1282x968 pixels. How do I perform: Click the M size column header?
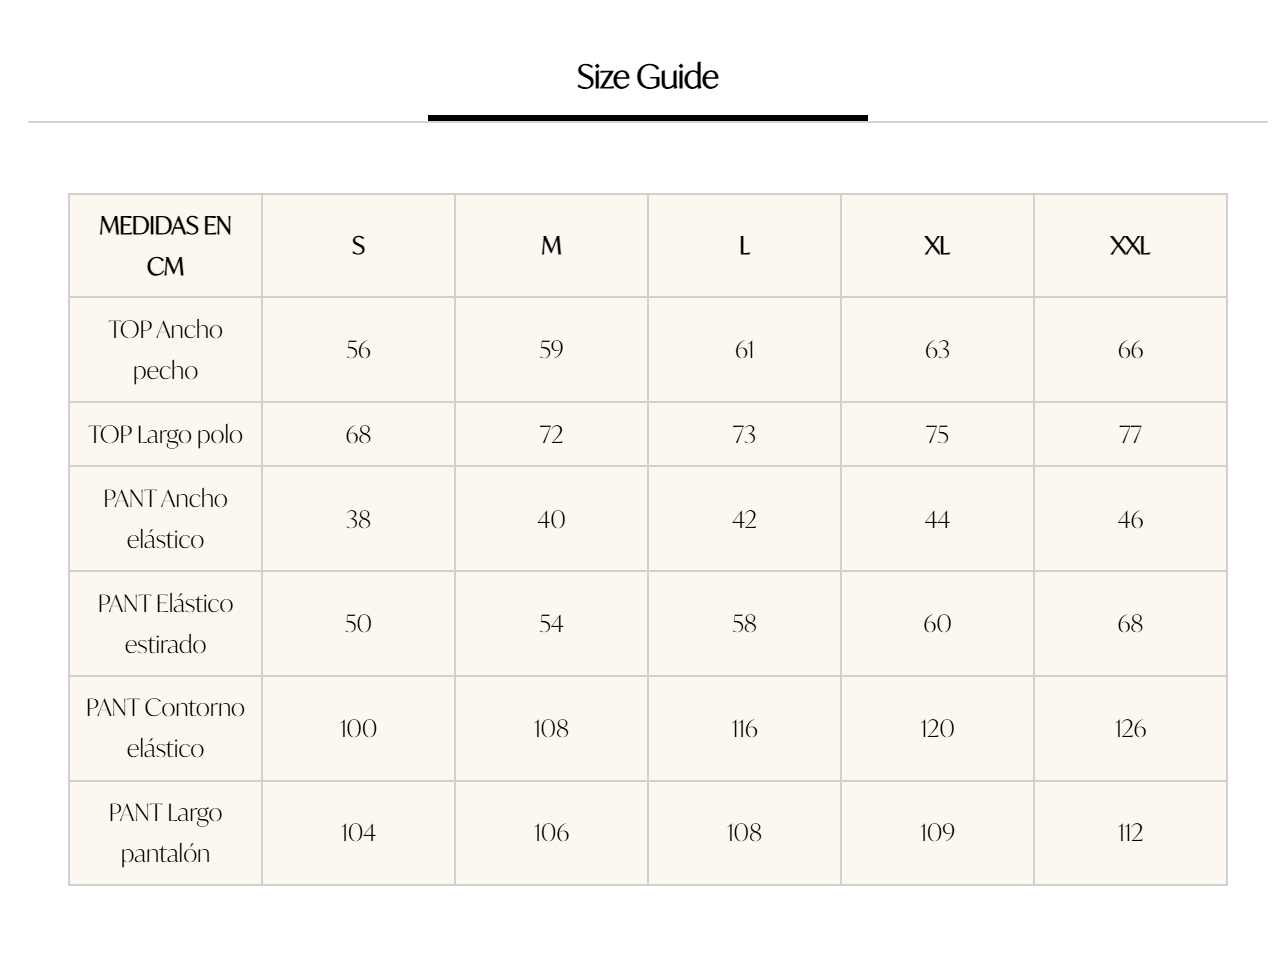[551, 246]
